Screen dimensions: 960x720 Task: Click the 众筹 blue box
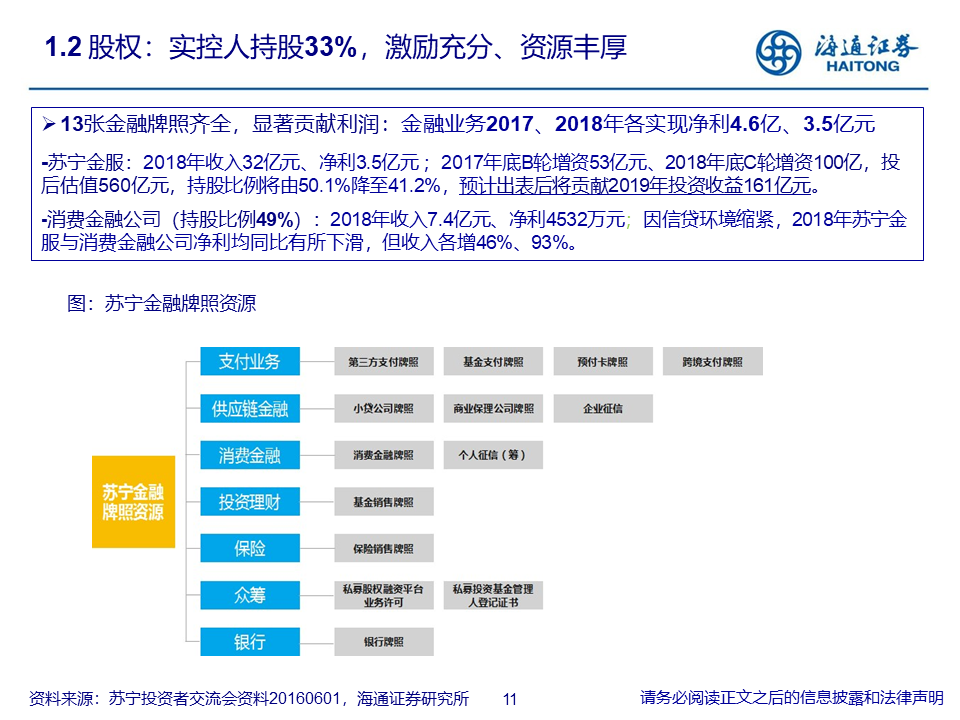pyautogui.click(x=250, y=595)
